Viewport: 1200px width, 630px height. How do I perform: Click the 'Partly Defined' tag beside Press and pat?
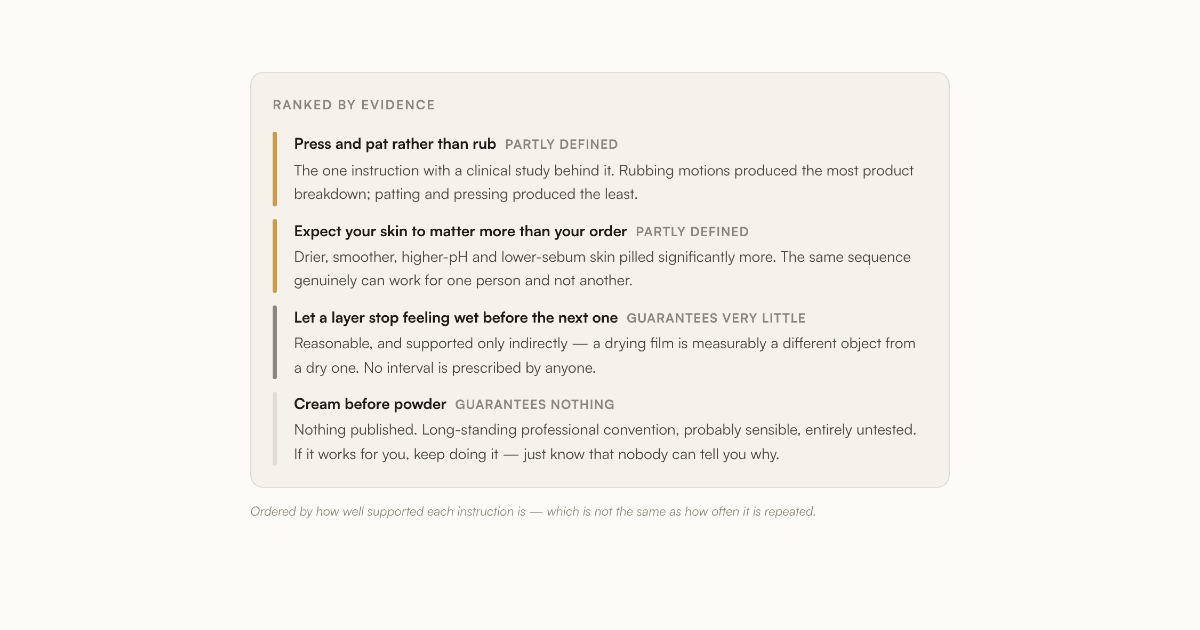pyautogui.click(x=561, y=145)
